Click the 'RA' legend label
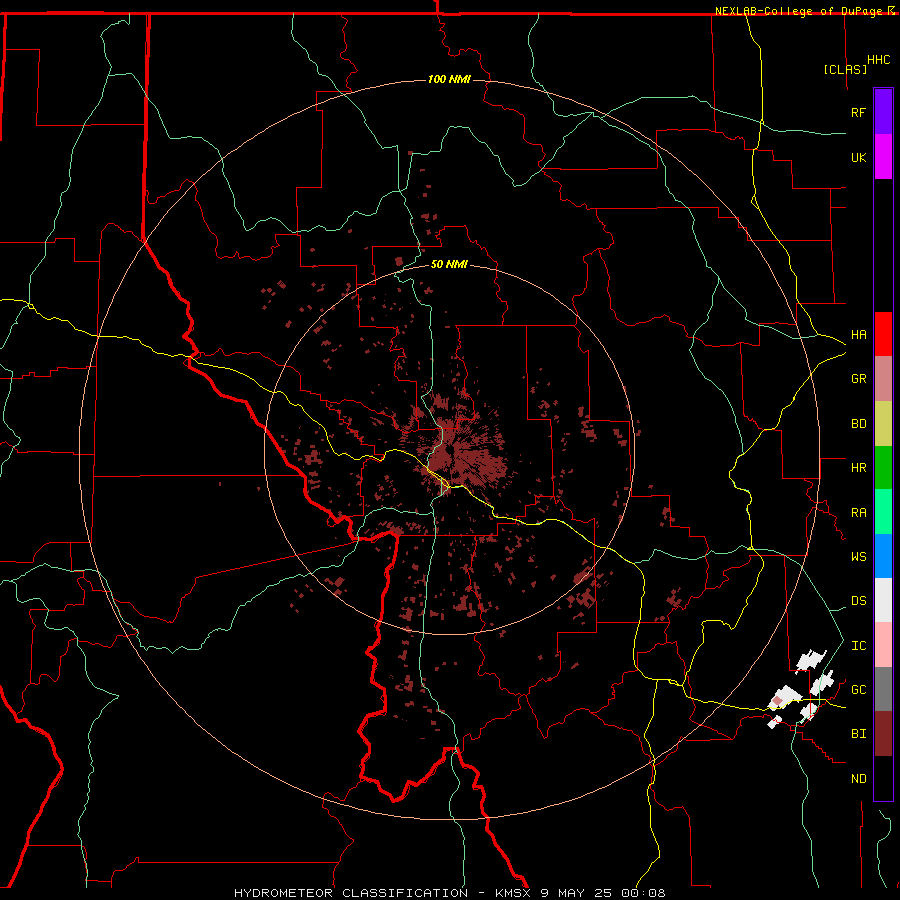The width and height of the screenshot is (900, 900). [x=858, y=513]
